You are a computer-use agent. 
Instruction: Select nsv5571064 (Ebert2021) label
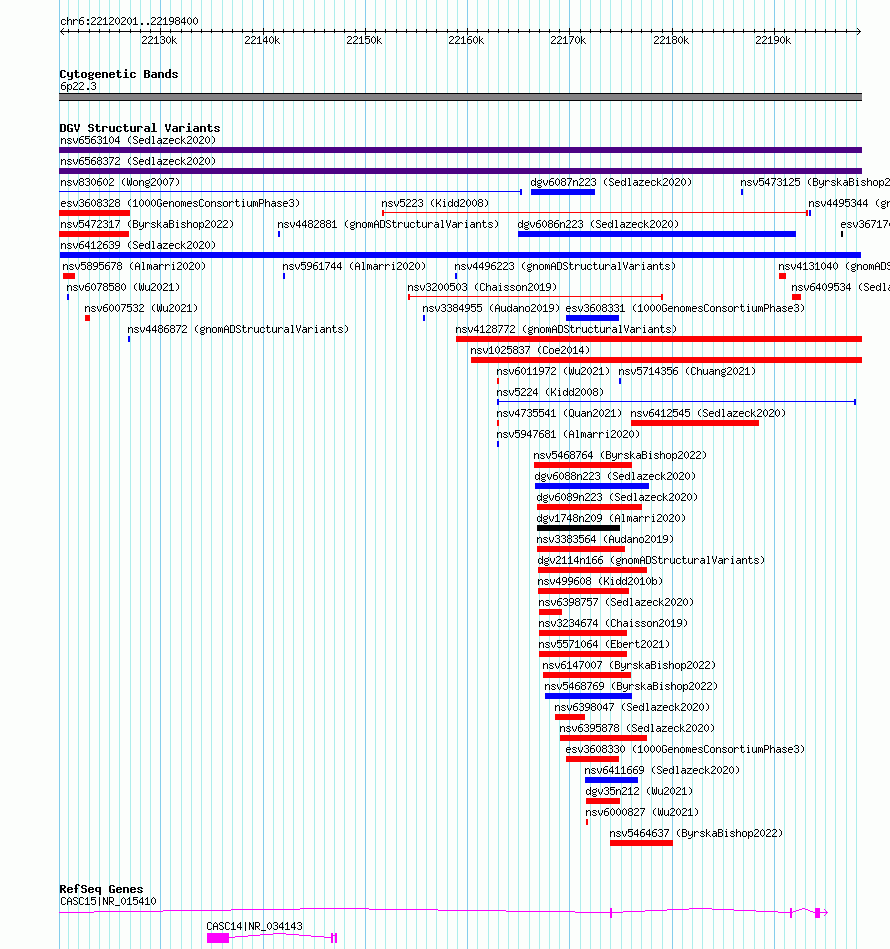[x=604, y=644]
